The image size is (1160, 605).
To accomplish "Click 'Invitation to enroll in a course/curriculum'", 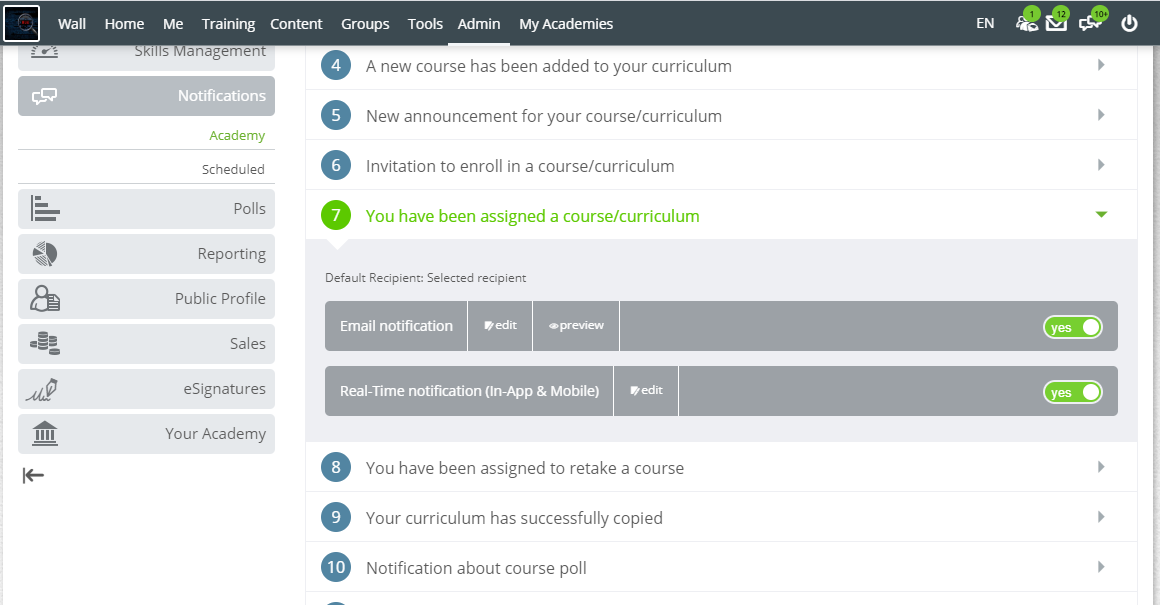I will click(520, 166).
